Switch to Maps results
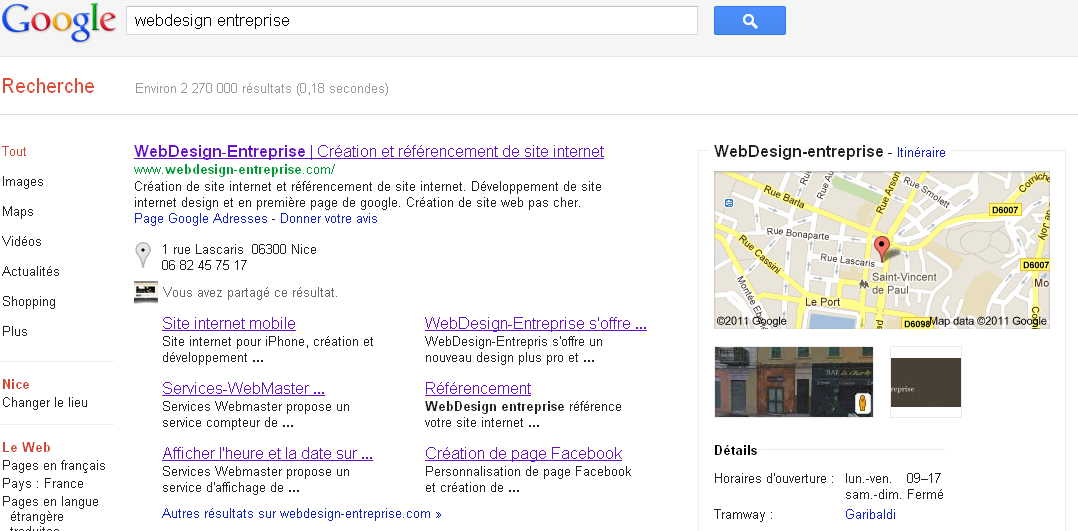 pyautogui.click(x=18, y=212)
